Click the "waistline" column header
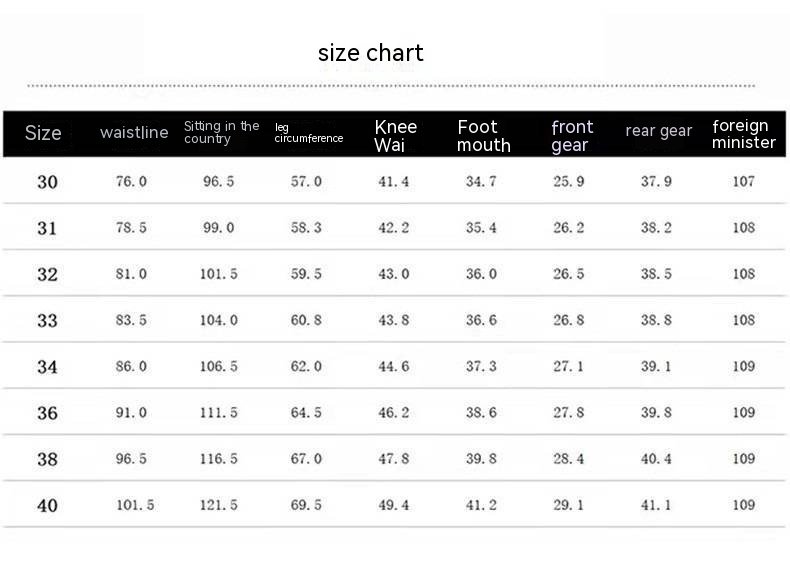Viewport: 790px width, 583px height. click(x=134, y=133)
